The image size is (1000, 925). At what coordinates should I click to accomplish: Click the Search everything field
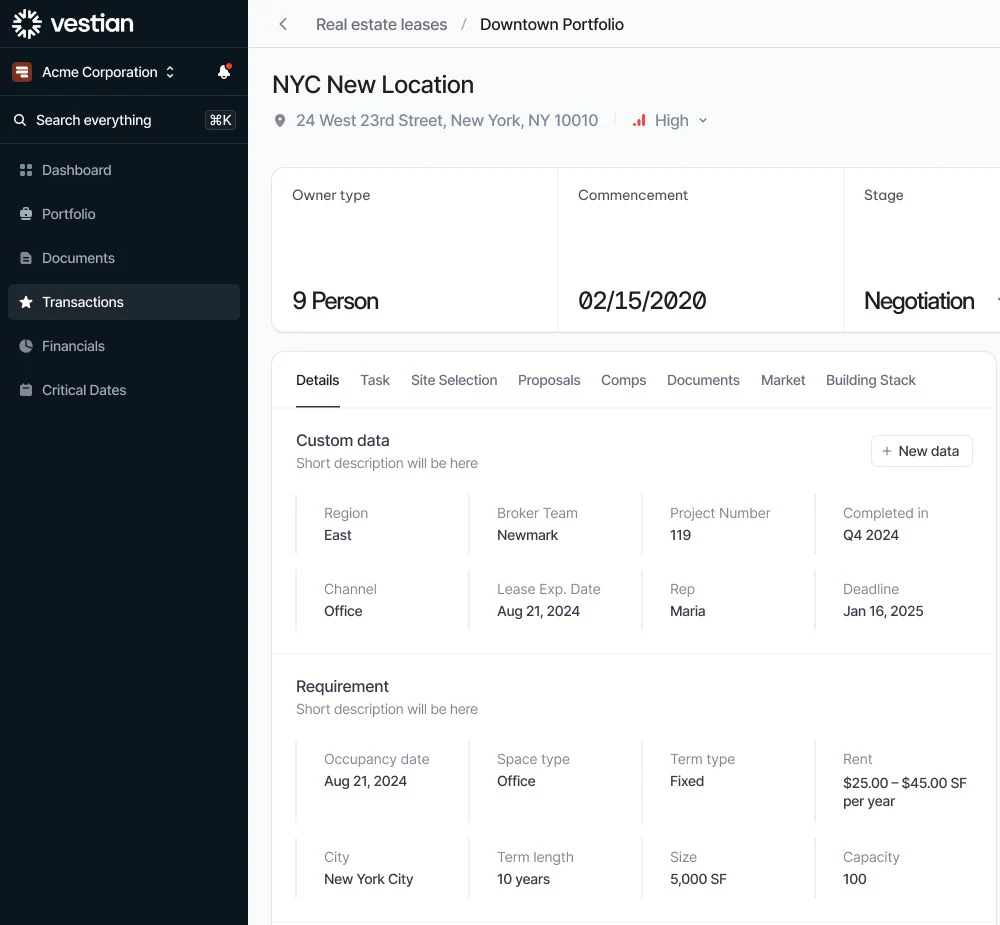coord(124,120)
